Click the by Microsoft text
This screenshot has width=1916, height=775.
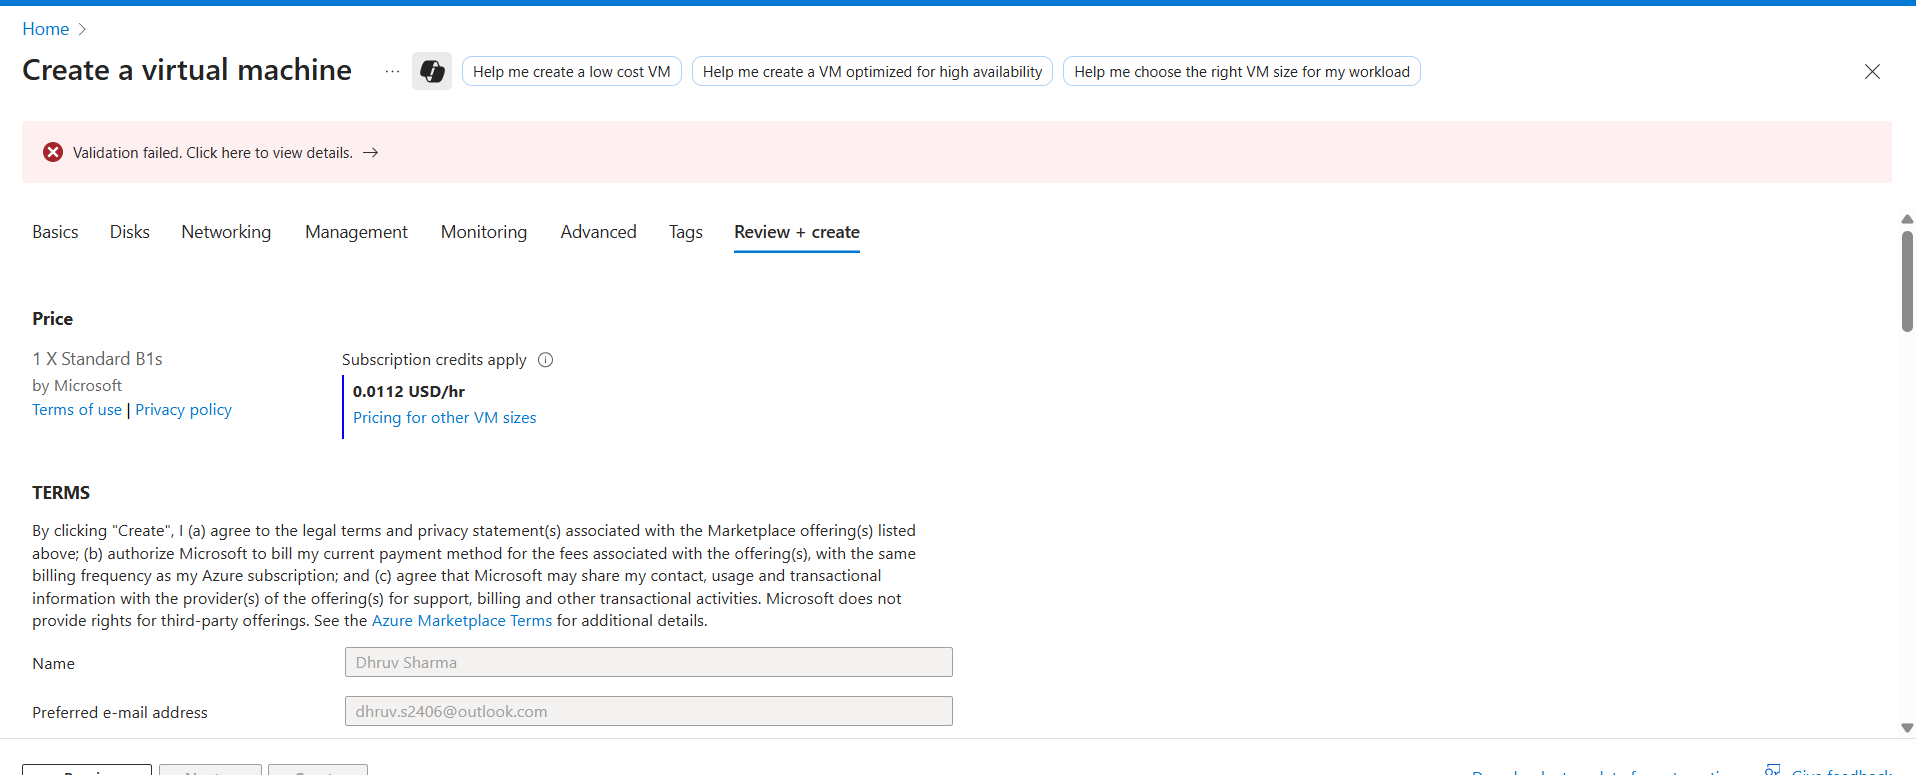[x=77, y=386]
